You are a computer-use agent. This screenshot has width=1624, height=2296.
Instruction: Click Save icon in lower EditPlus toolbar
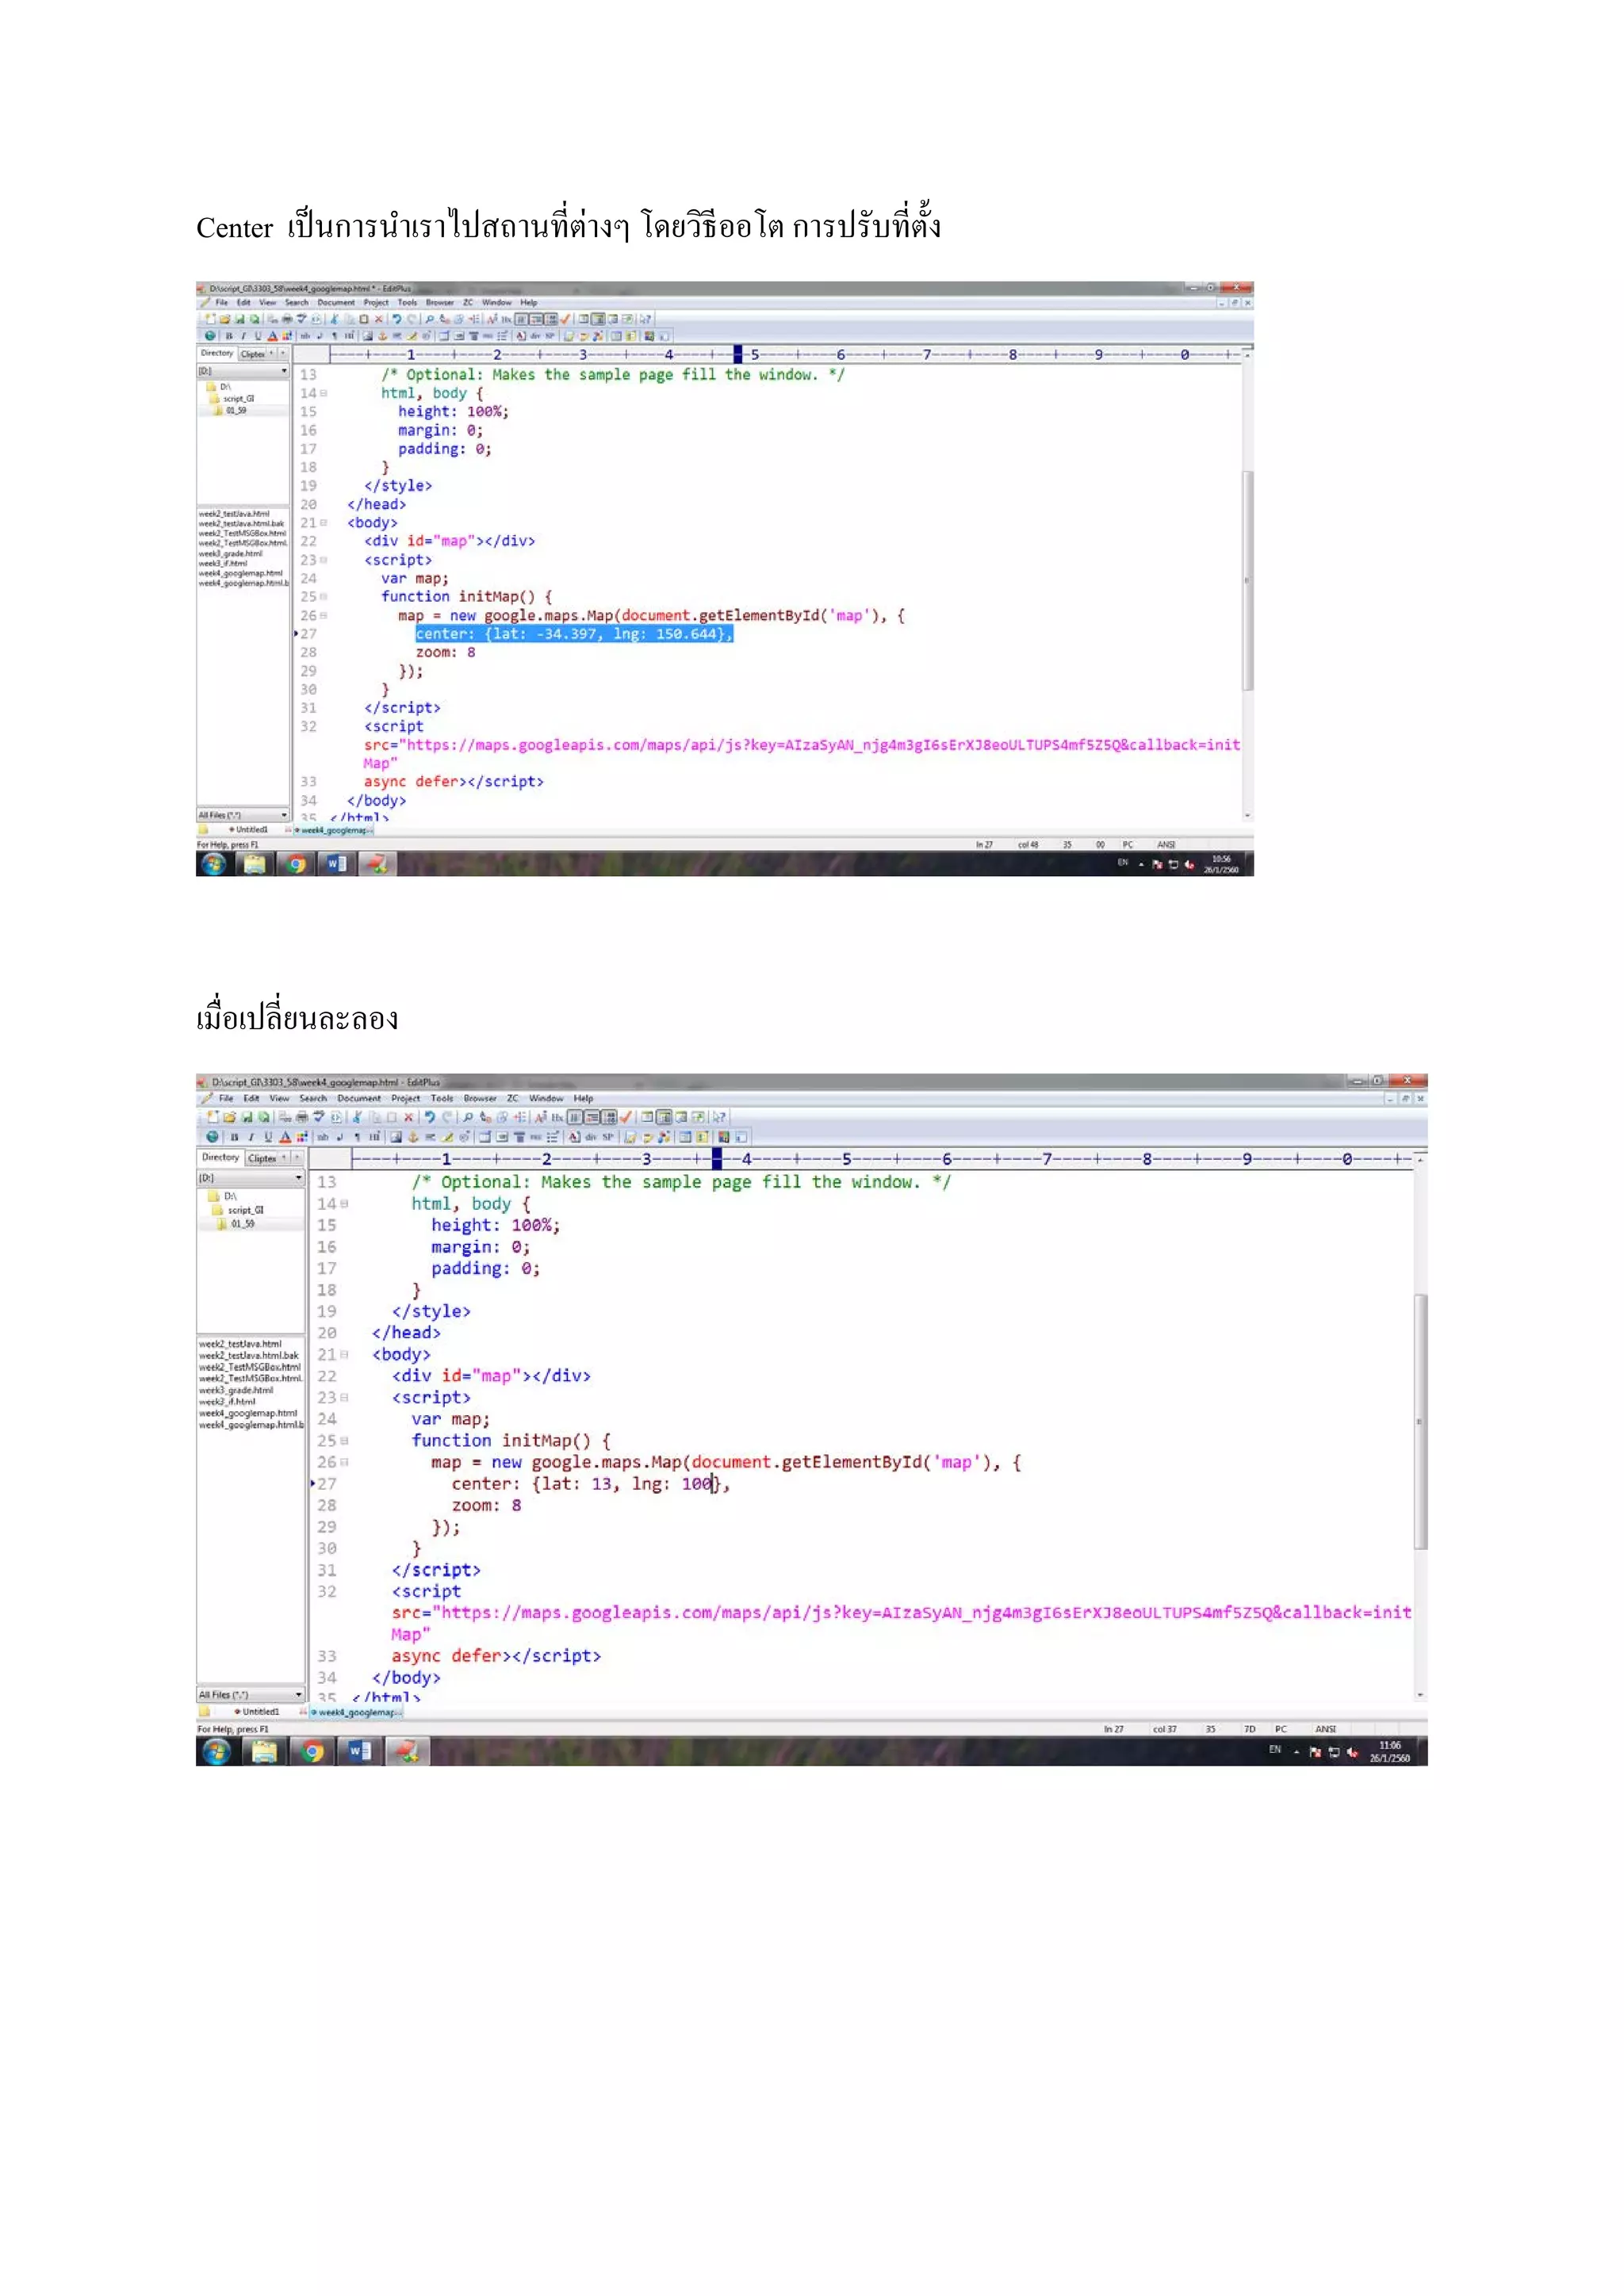[x=247, y=1118]
